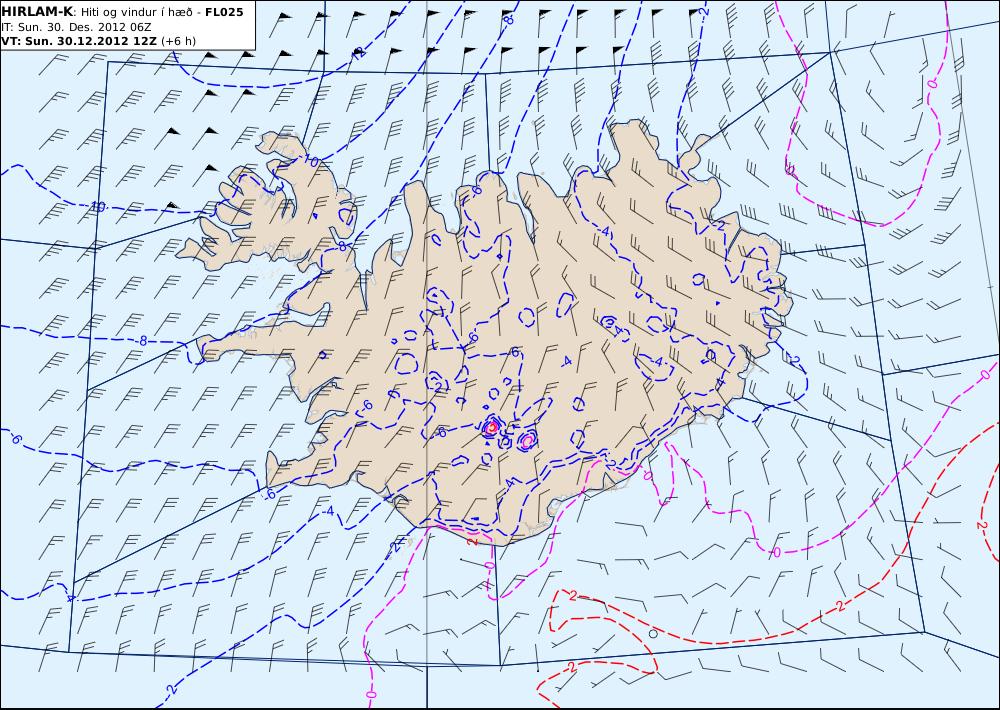This screenshot has width=1000, height=710.
Task: Click the "-10" isotherm label on the Westfjords peninsula
Action: pos(310,161)
